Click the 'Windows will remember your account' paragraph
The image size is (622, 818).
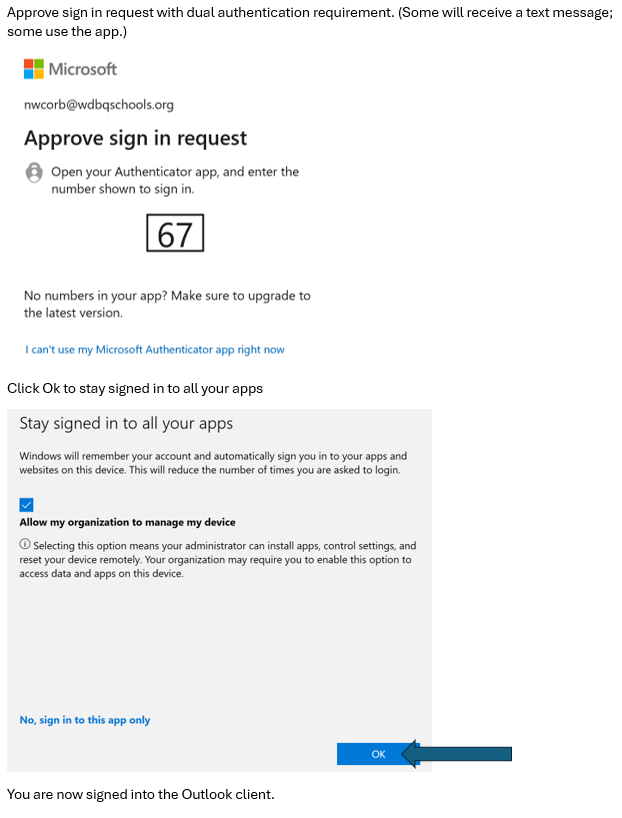coord(213,462)
